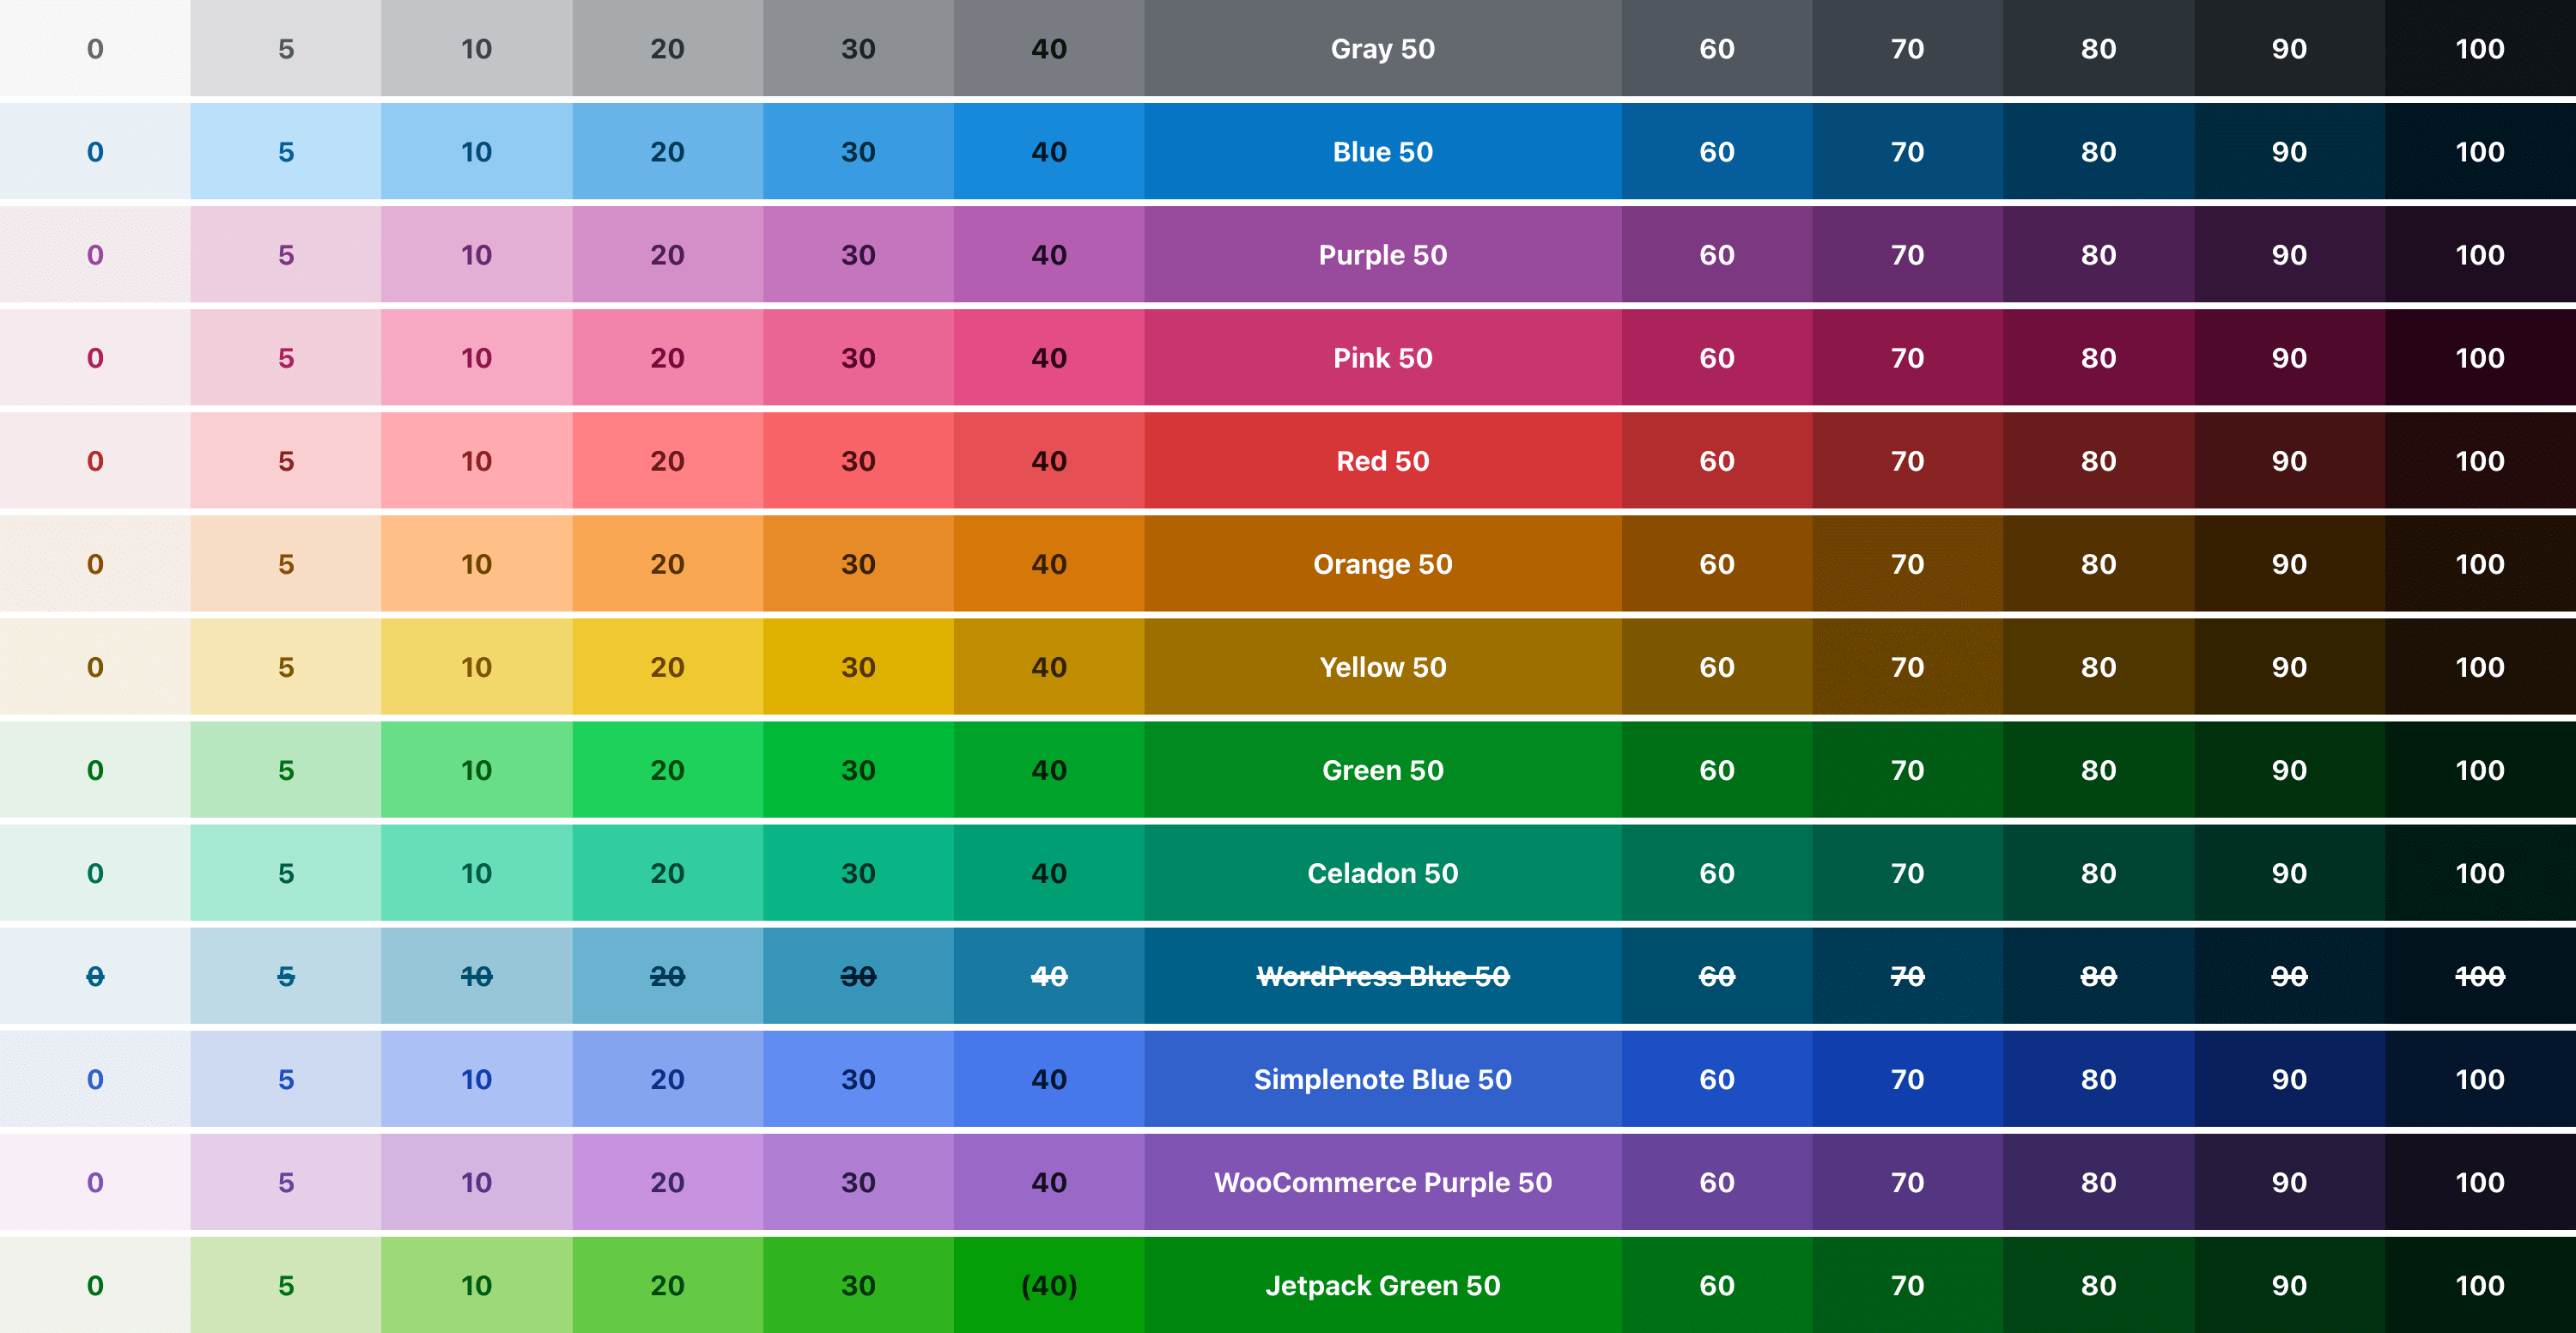Select the (40) swatch in Jetpack Green row

click(1048, 1285)
